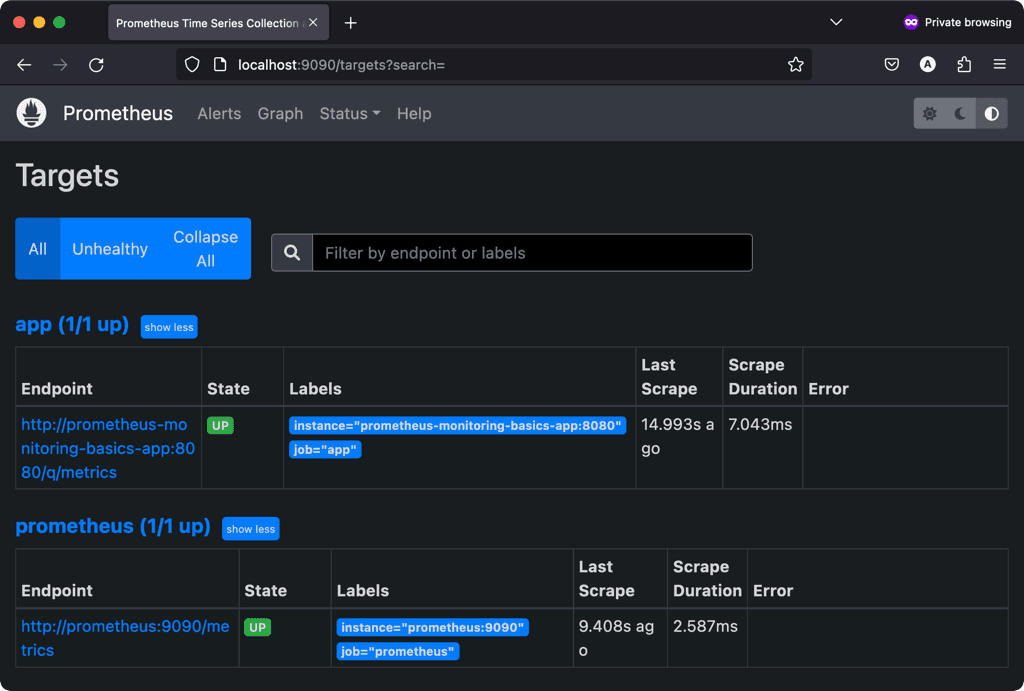Open the Pocket save icon

coord(891,64)
